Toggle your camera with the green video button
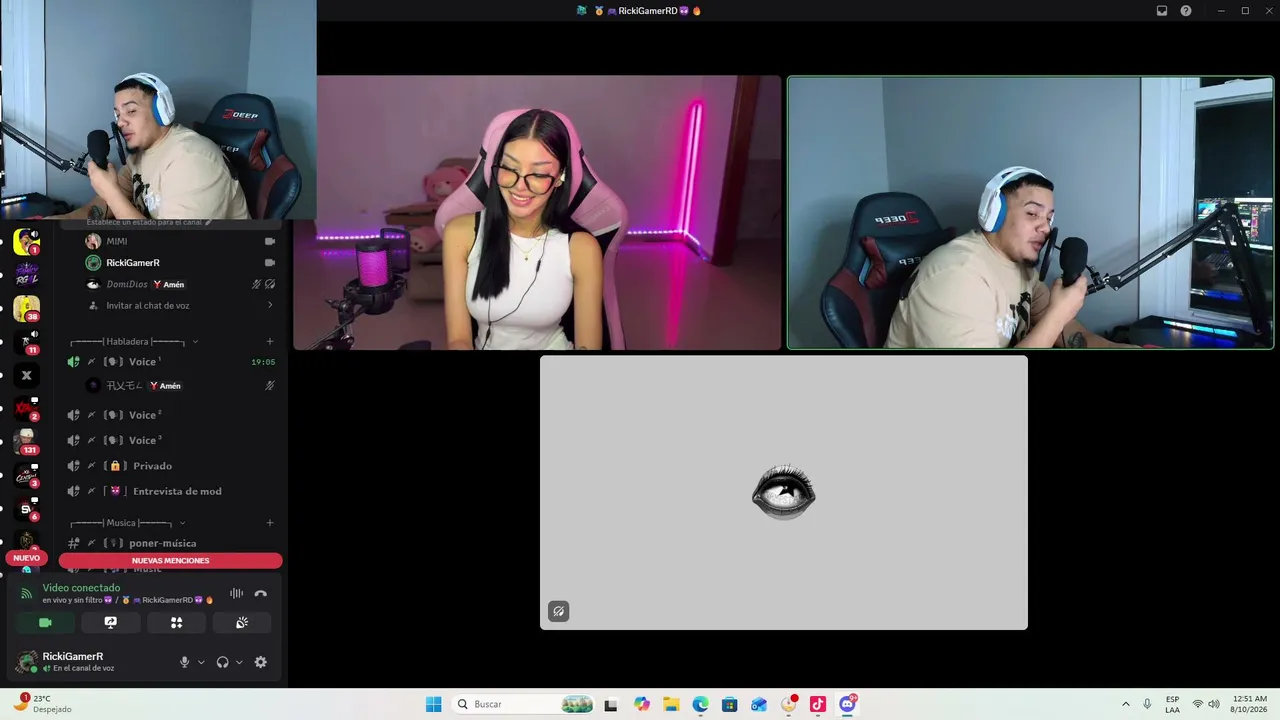The width and height of the screenshot is (1280, 720). coord(45,622)
